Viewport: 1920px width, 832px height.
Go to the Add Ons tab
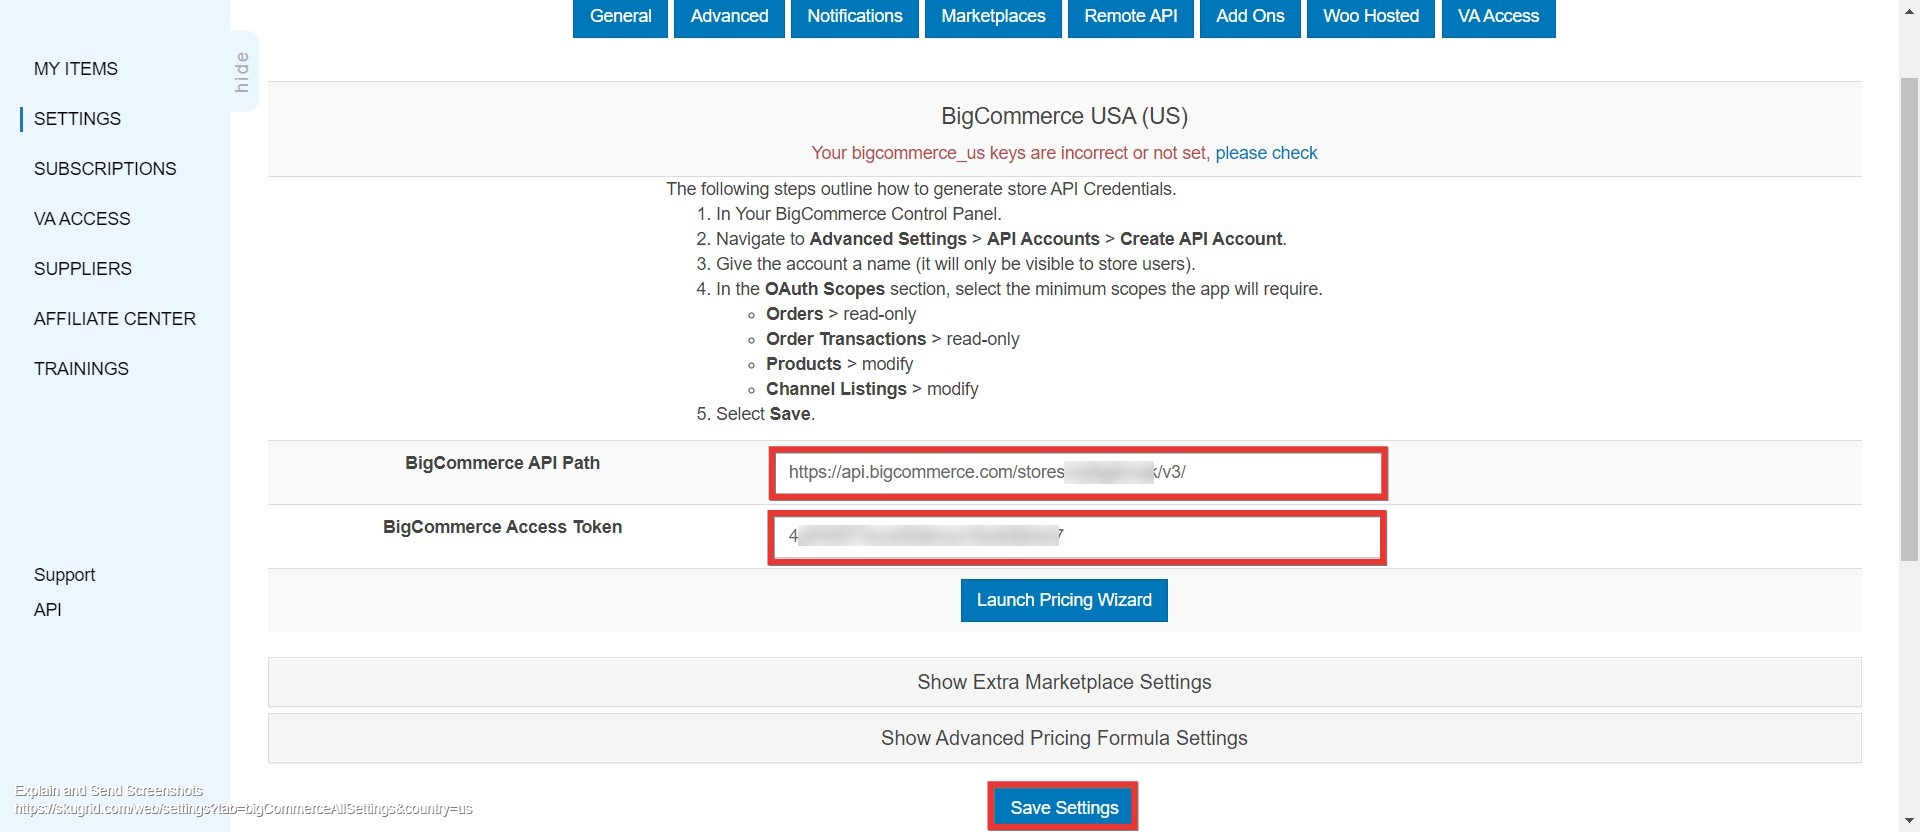(1250, 17)
